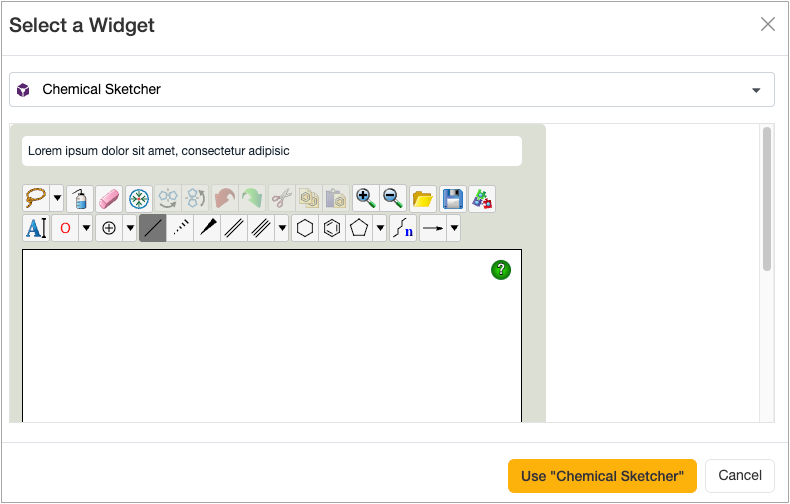790x504 pixels.
Task: Select the variable chain tool
Action: [x=403, y=228]
